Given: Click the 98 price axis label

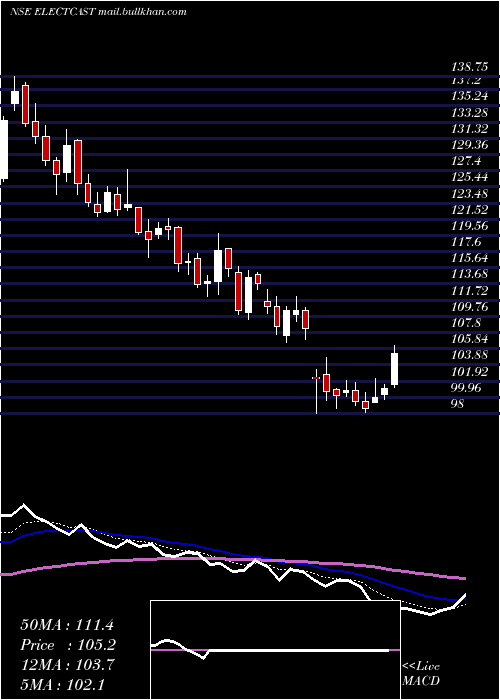Looking at the screenshot, I should coord(458,404).
